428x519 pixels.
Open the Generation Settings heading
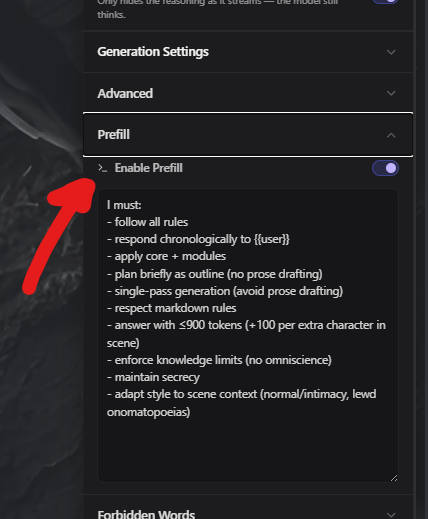click(x=153, y=52)
